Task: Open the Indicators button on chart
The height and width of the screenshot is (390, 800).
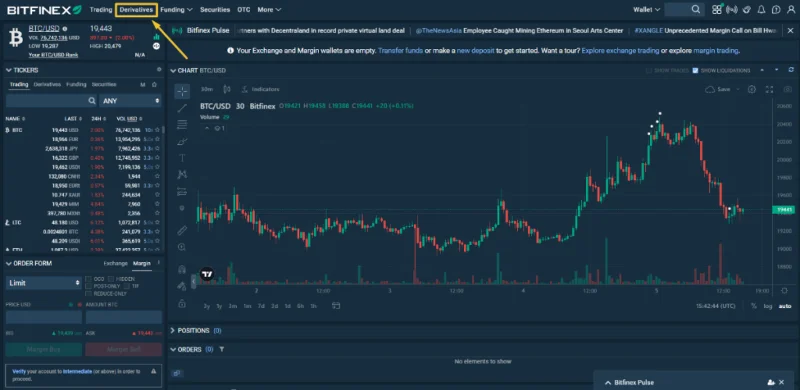Action: coord(261,89)
